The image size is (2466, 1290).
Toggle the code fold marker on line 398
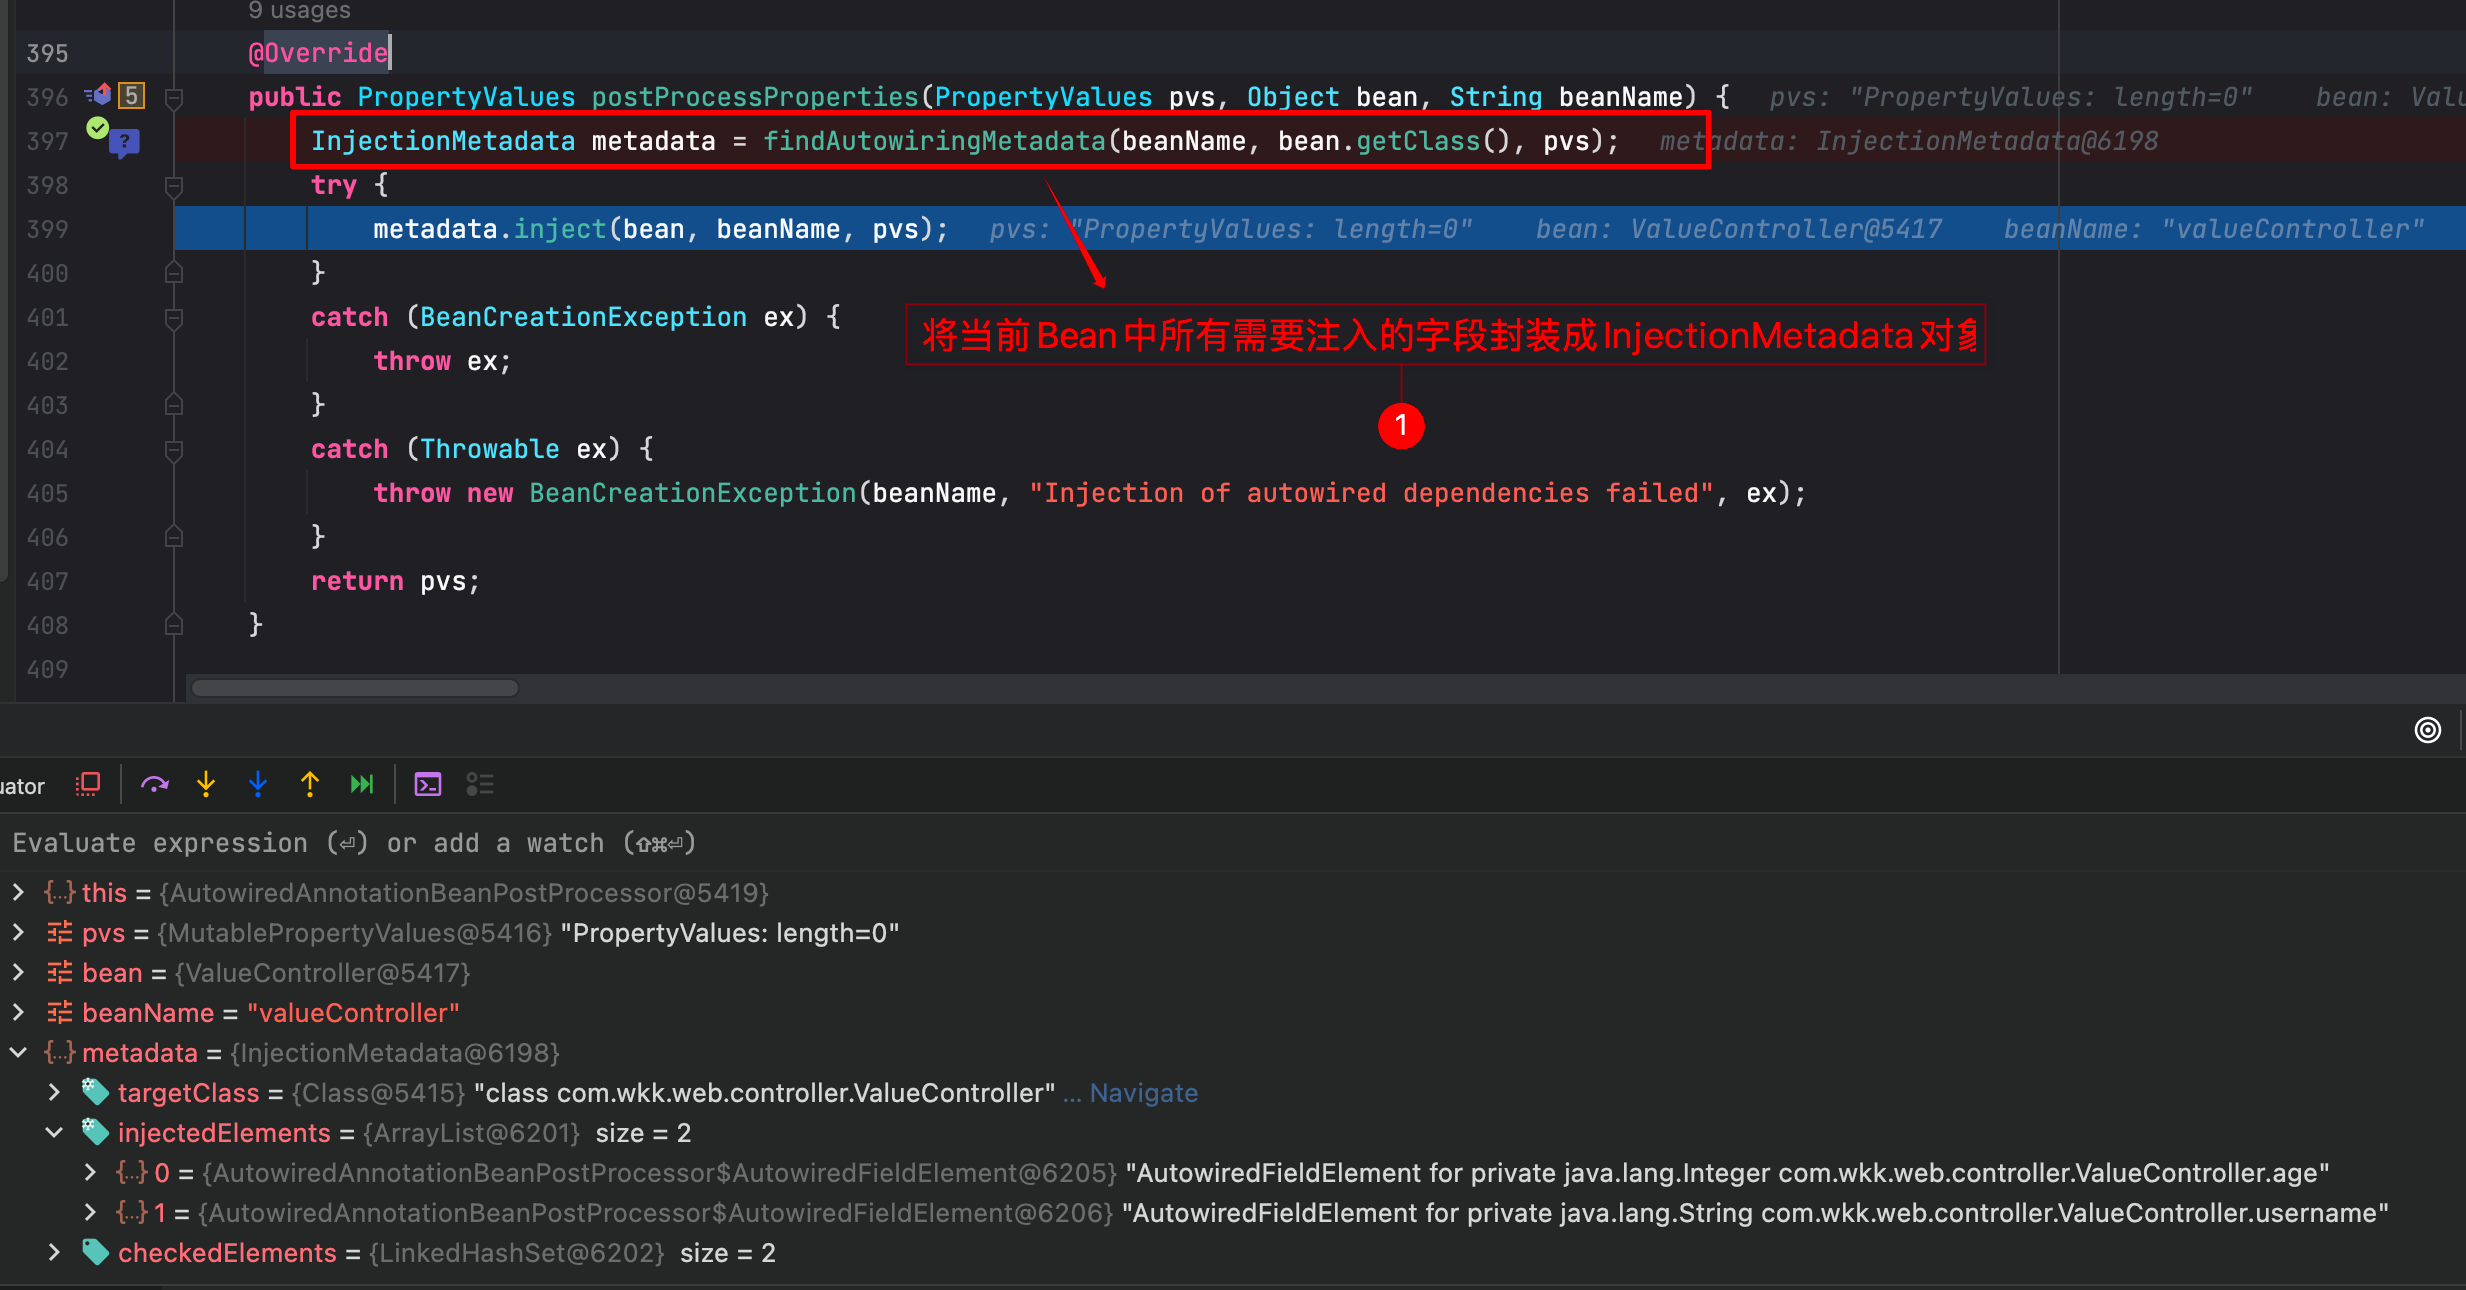(x=173, y=186)
